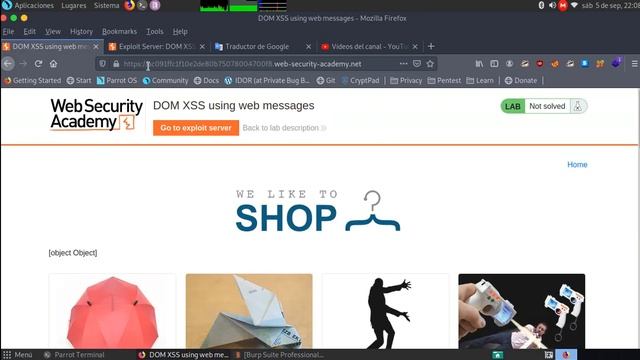Image resolution: width=640 pixels, height=360 pixels.
Task: Reload the current page
Action: click(x=38, y=64)
